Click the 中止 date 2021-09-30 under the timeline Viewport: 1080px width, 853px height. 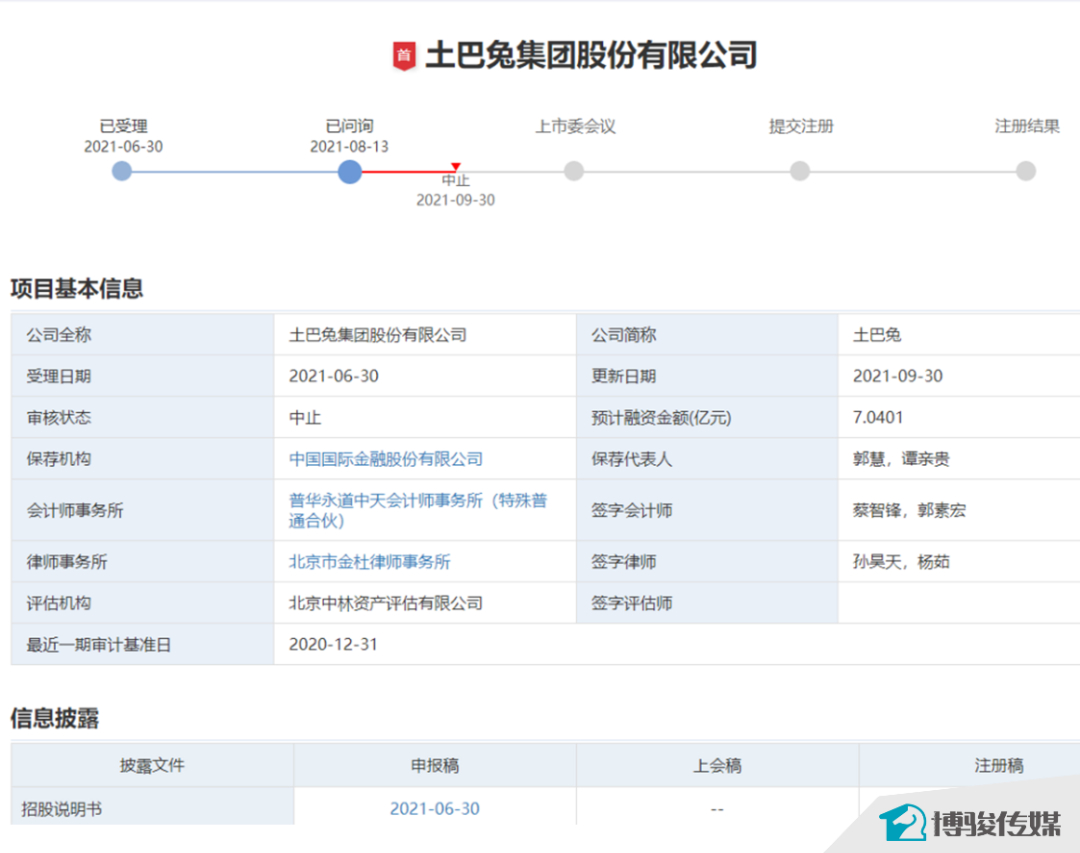coord(455,200)
